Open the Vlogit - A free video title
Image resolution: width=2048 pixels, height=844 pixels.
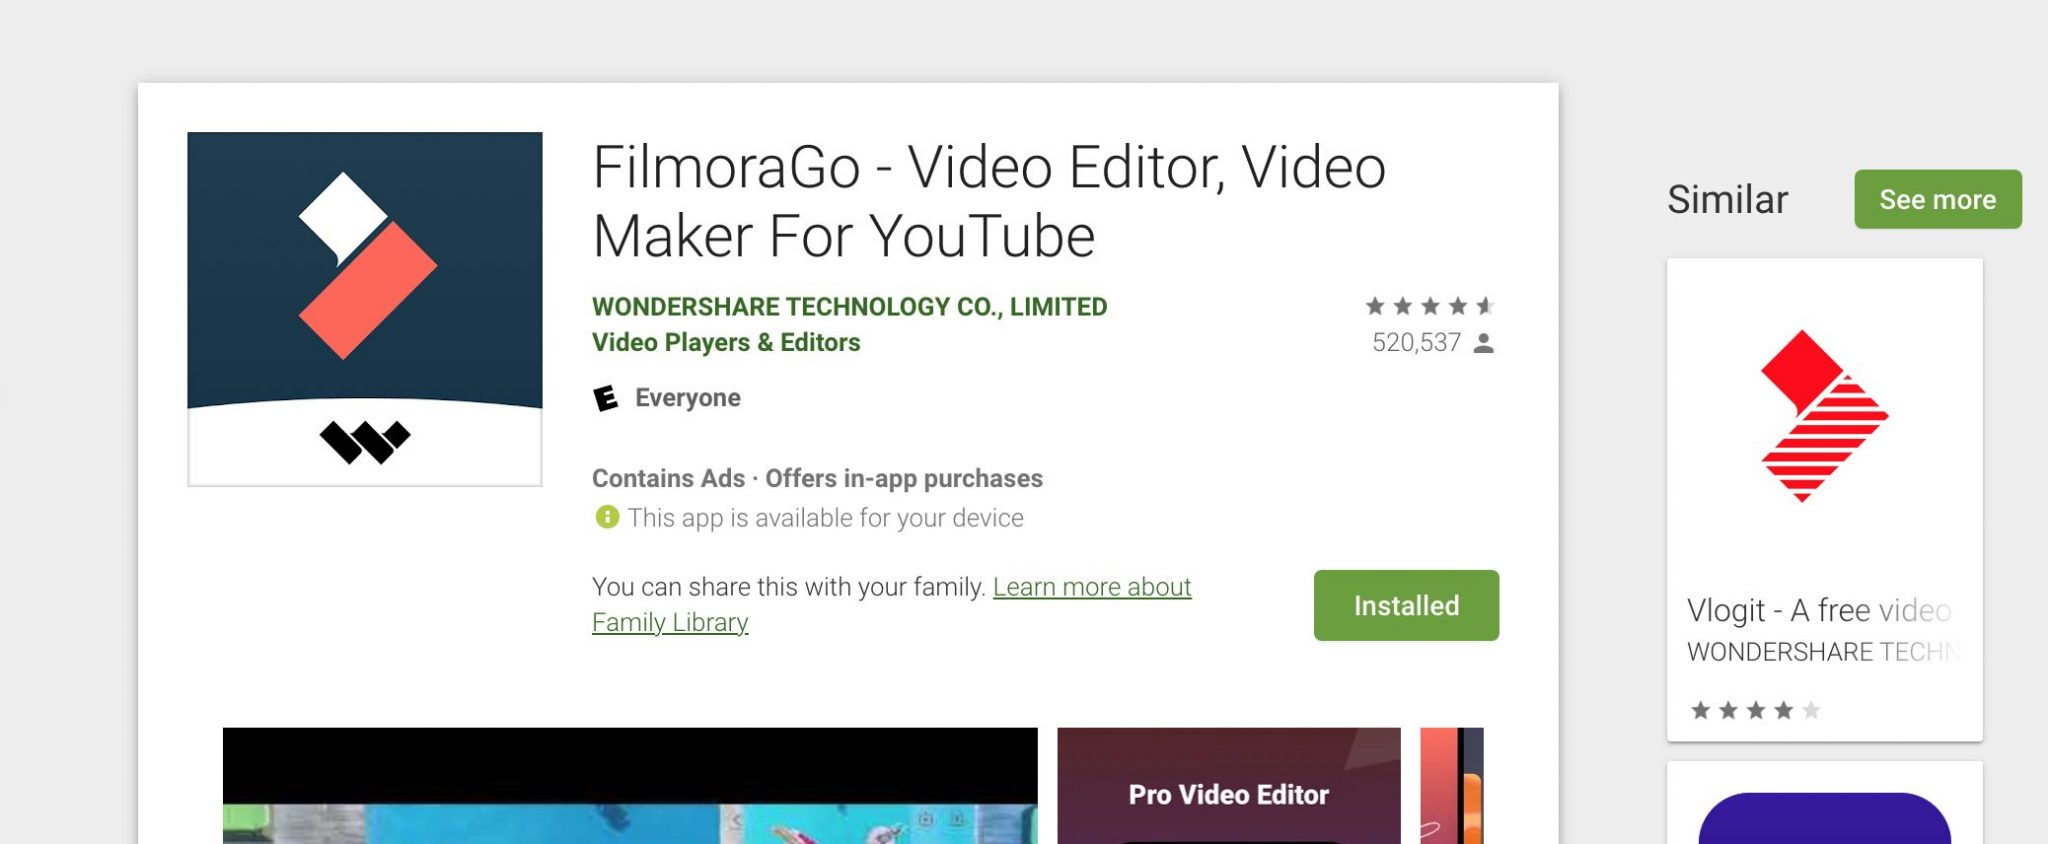(x=1819, y=610)
